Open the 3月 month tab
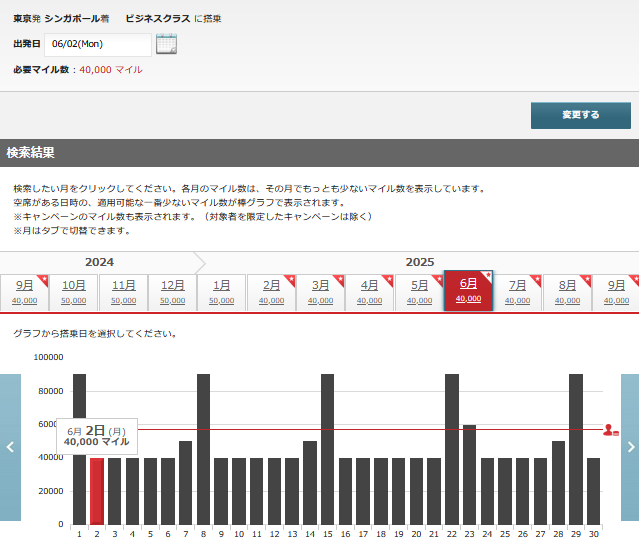639x544 pixels. (x=320, y=291)
